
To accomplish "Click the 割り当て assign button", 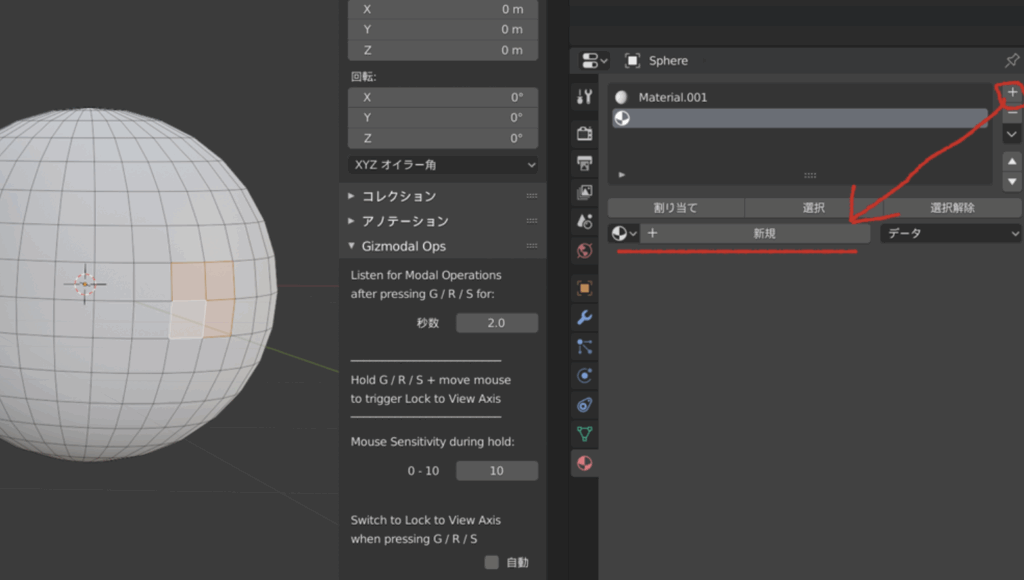I will (675, 208).
